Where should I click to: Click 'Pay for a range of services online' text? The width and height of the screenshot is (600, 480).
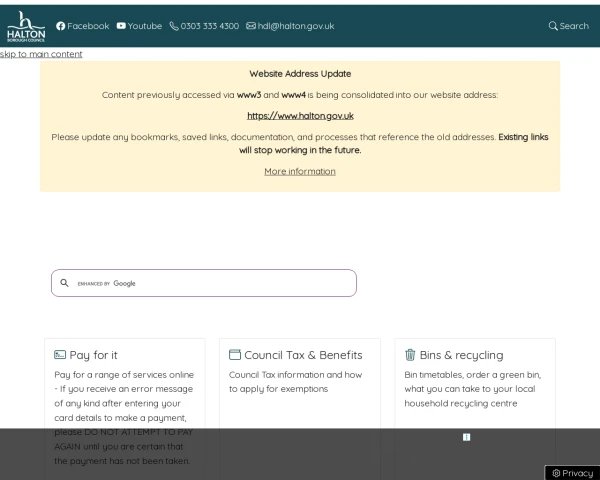click(124, 375)
